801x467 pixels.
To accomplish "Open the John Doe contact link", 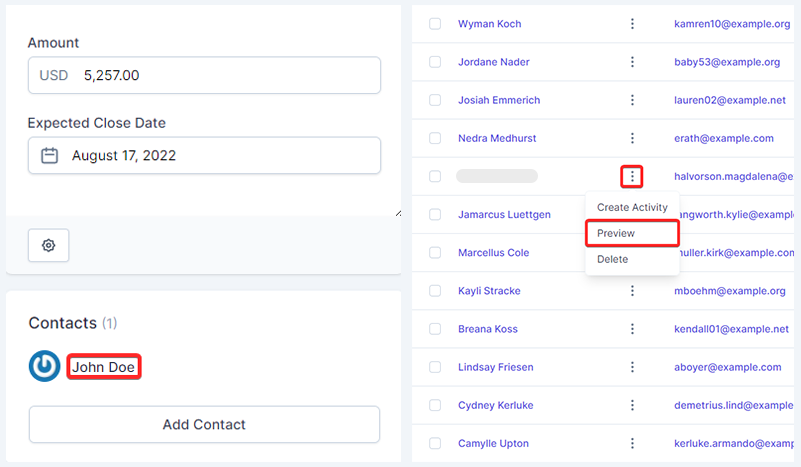I will 103,367.
